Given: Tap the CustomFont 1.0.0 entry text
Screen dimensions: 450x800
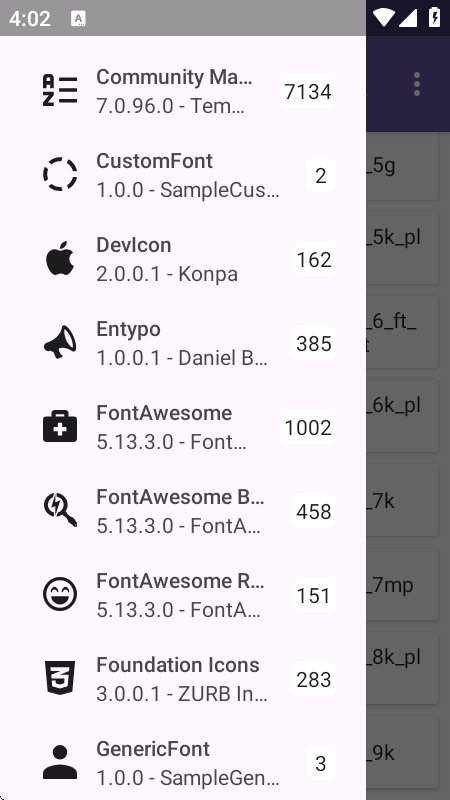Looking at the screenshot, I should point(188,176).
